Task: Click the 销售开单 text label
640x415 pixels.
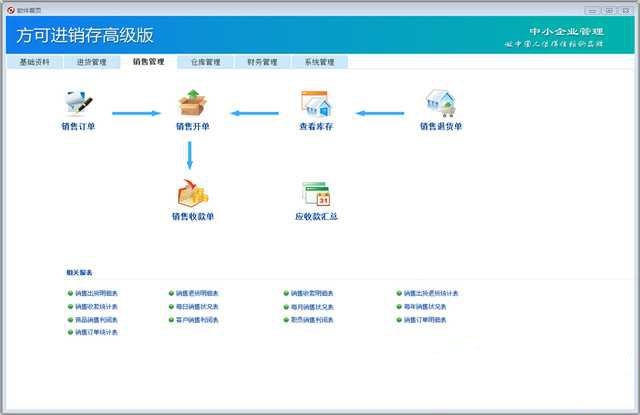Action: click(193, 126)
